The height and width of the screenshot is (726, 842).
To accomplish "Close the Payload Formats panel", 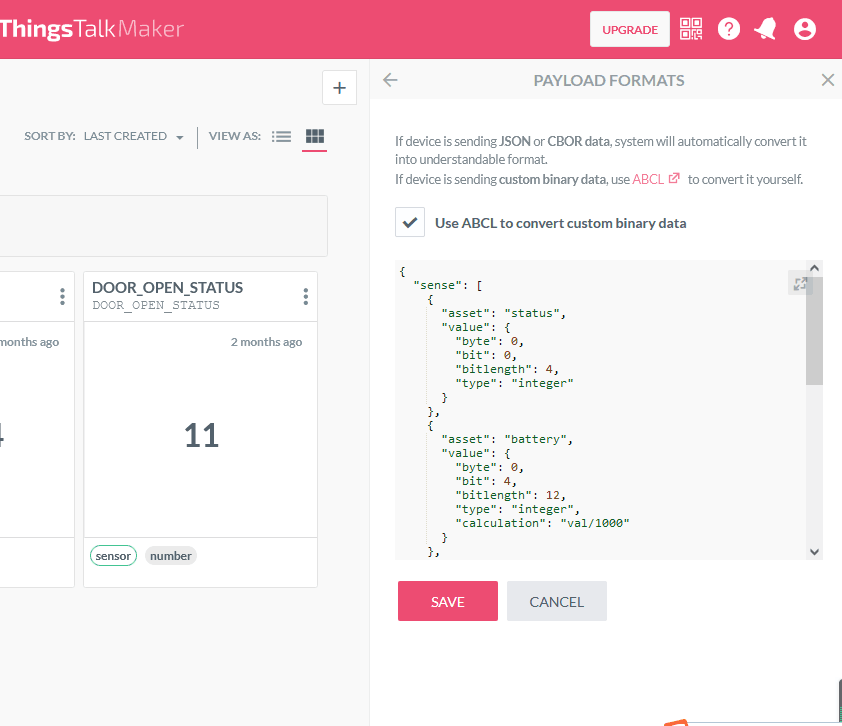I will click(x=828, y=81).
